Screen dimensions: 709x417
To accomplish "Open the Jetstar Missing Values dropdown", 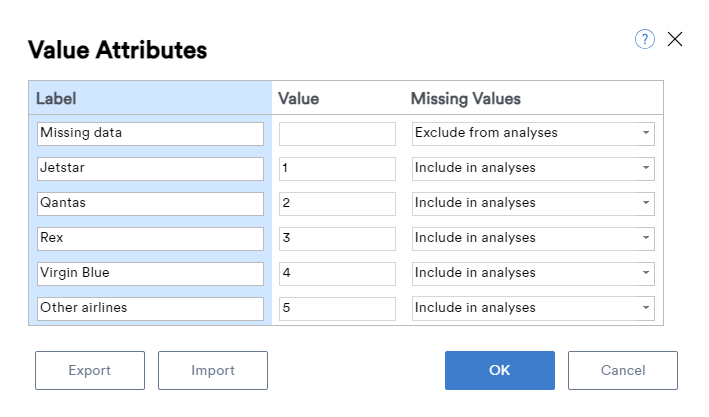I will click(533, 168).
